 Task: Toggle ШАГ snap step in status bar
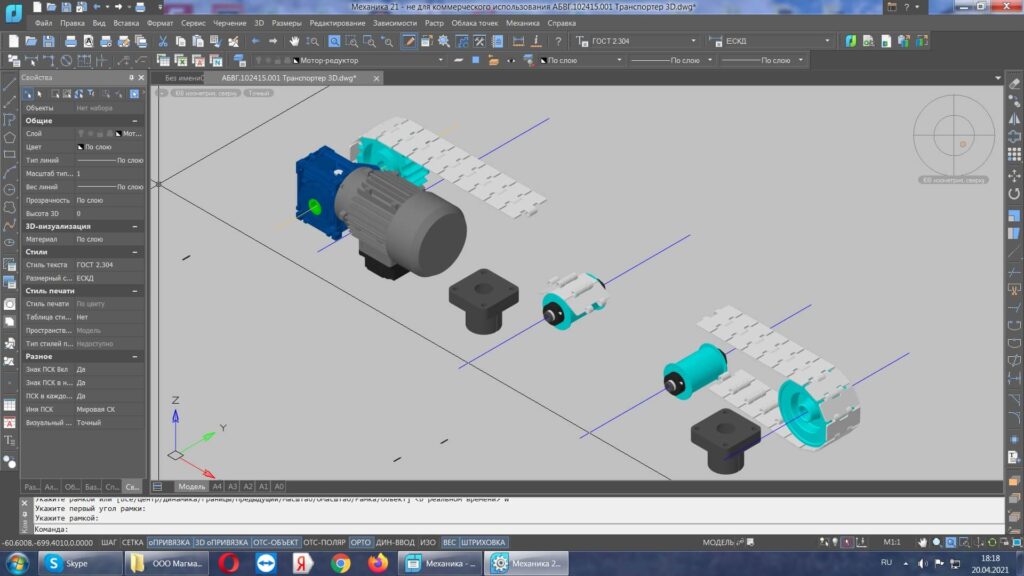point(108,542)
